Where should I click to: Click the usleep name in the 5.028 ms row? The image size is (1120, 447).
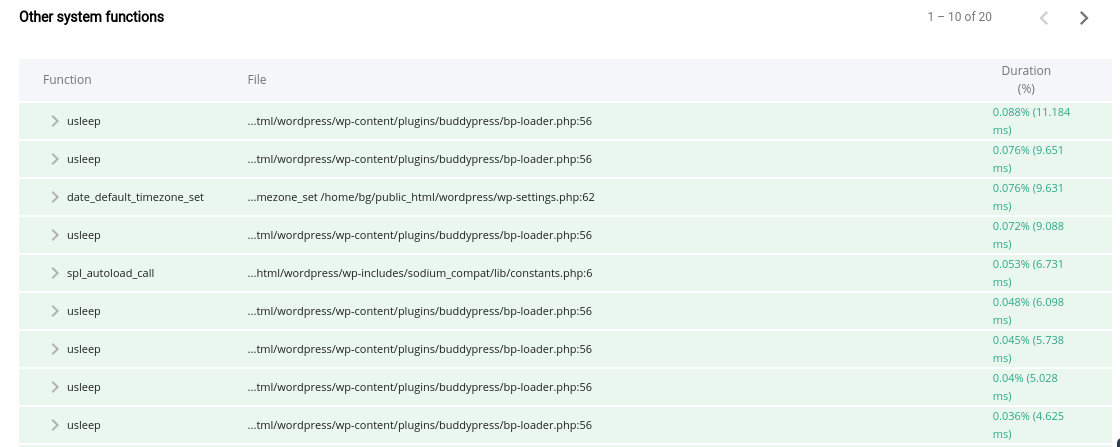coord(84,387)
